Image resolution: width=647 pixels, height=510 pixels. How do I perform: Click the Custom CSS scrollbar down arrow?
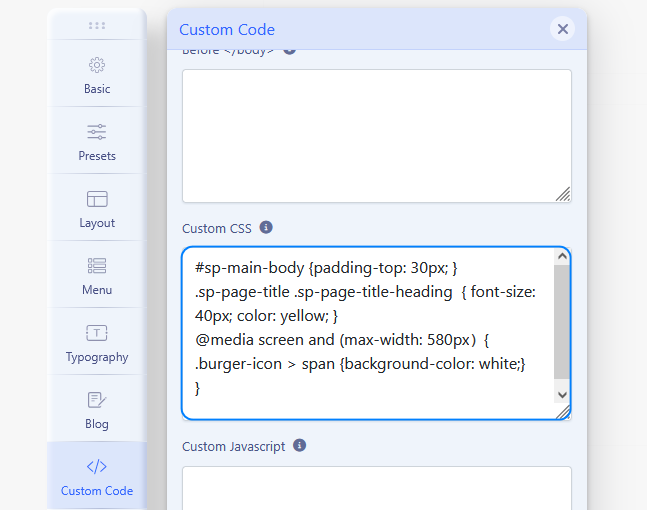coord(562,395)
